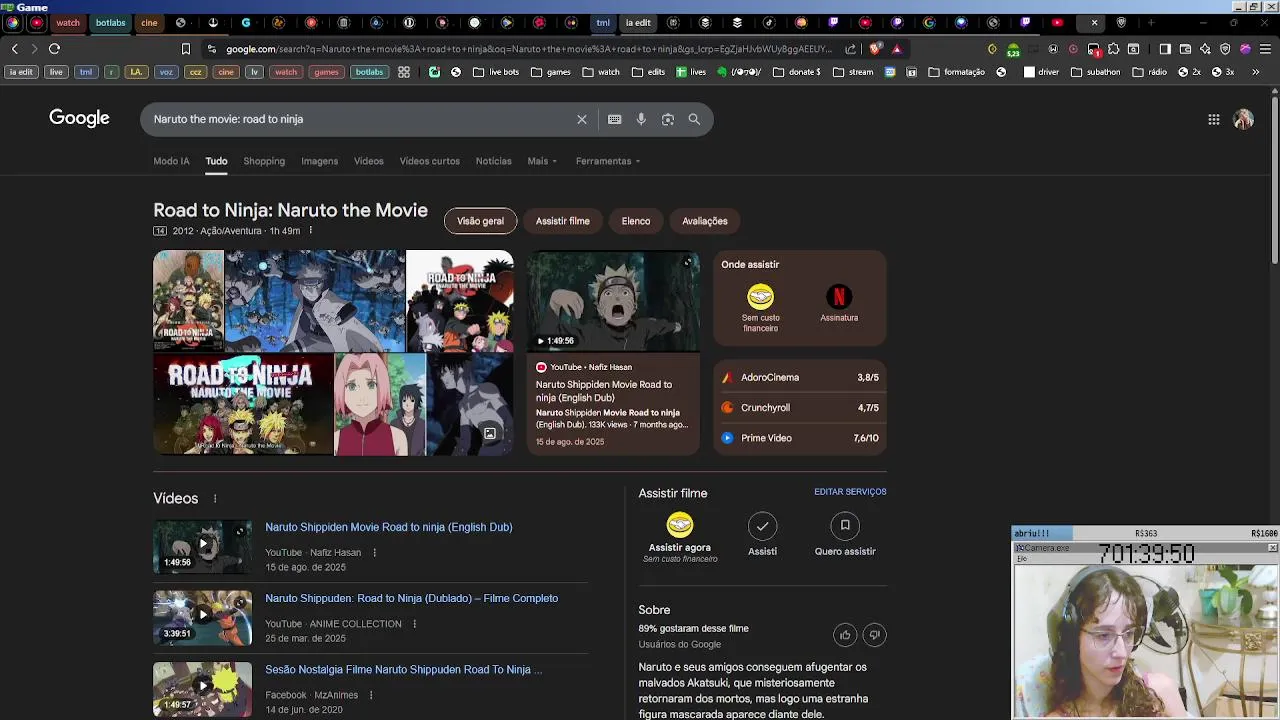Open the bookmarks tab-group grid icon
This screenshot has width=1280, height=720.
pos(403,72)
